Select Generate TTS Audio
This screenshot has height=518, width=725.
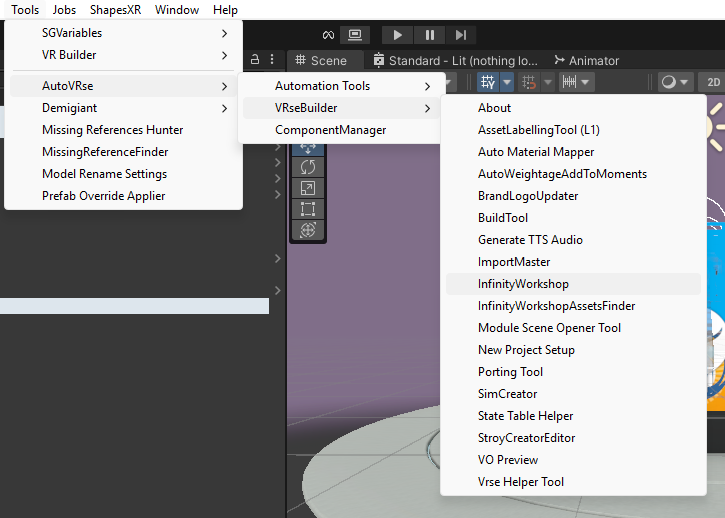[573, 240]
